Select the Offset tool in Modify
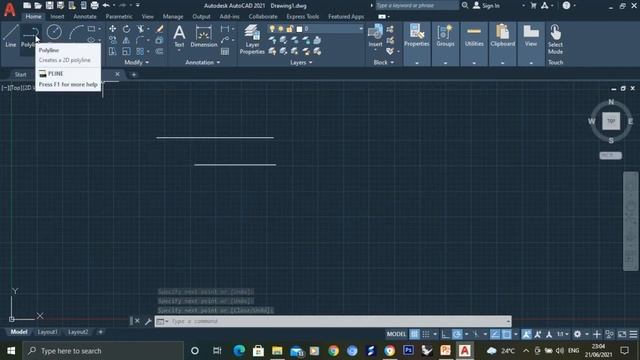Screen dimensions: 640x360 (x=160, y=51)
